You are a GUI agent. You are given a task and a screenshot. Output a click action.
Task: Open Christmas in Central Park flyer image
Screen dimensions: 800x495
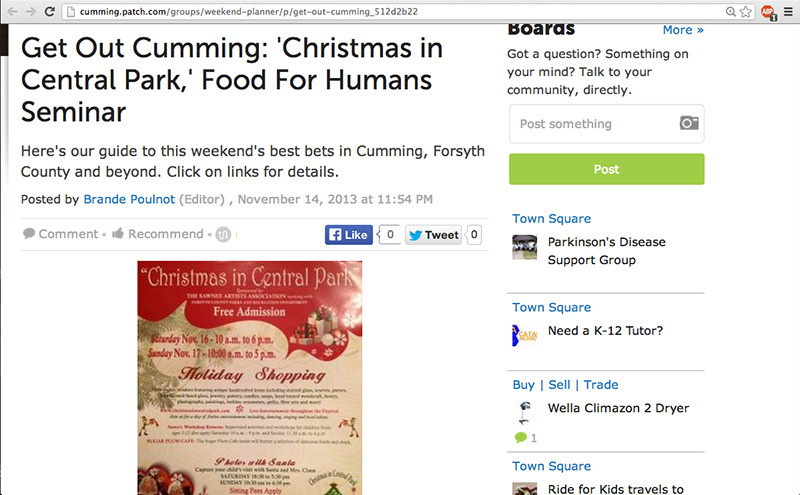pos(249,377)
